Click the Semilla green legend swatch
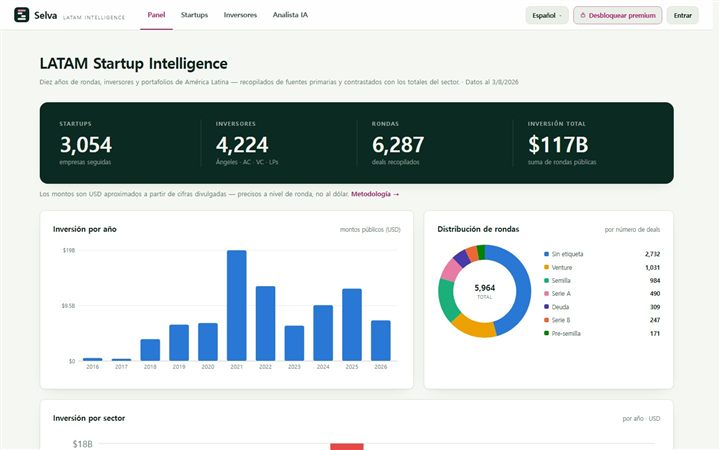The width and height of the screenshot is (720, 450). pos(546,280)
